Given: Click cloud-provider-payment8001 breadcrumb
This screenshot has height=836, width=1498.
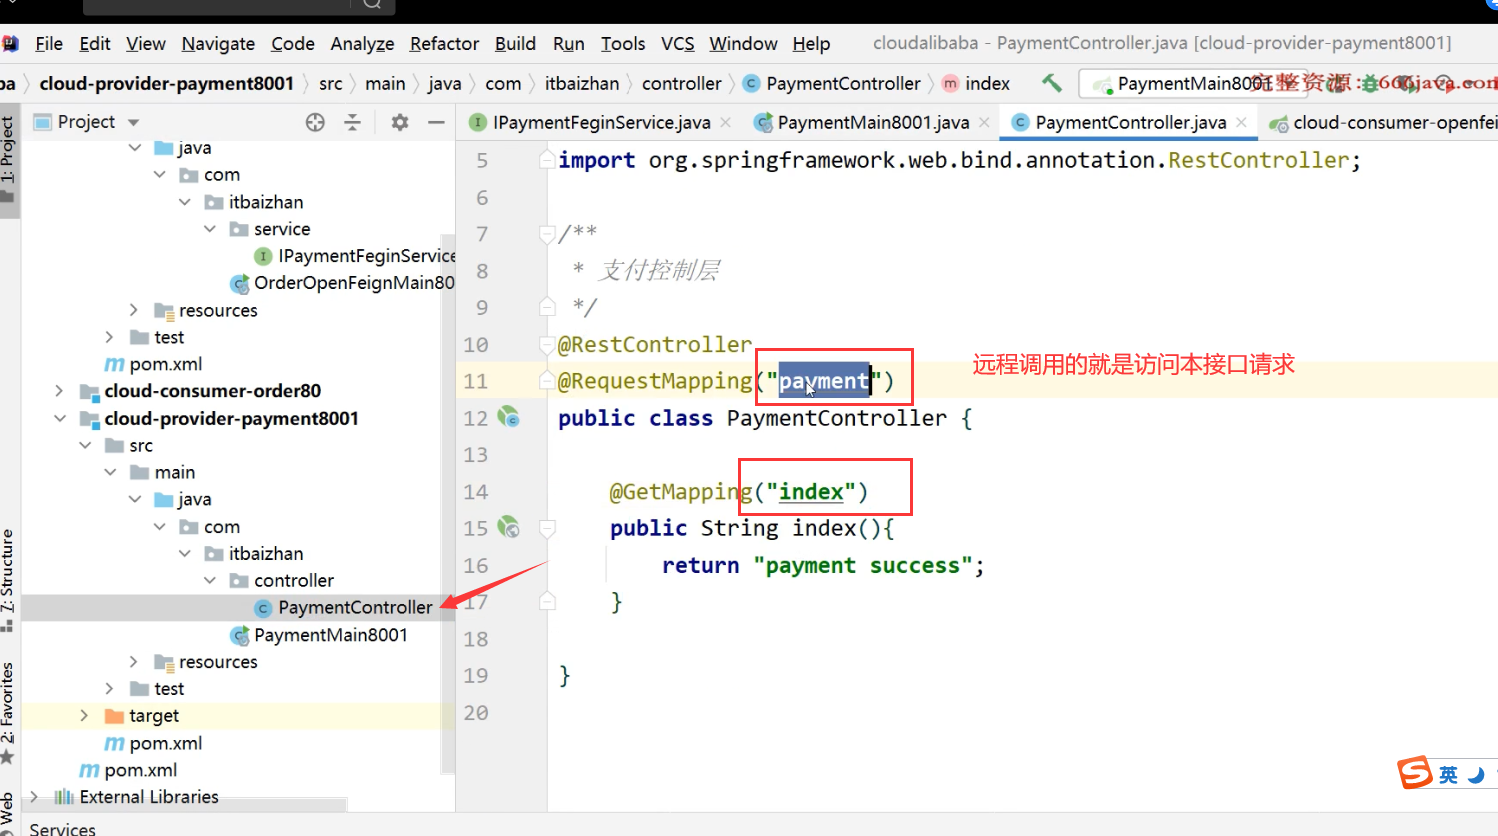Looking at the screenshot, I should coord(166,84).
